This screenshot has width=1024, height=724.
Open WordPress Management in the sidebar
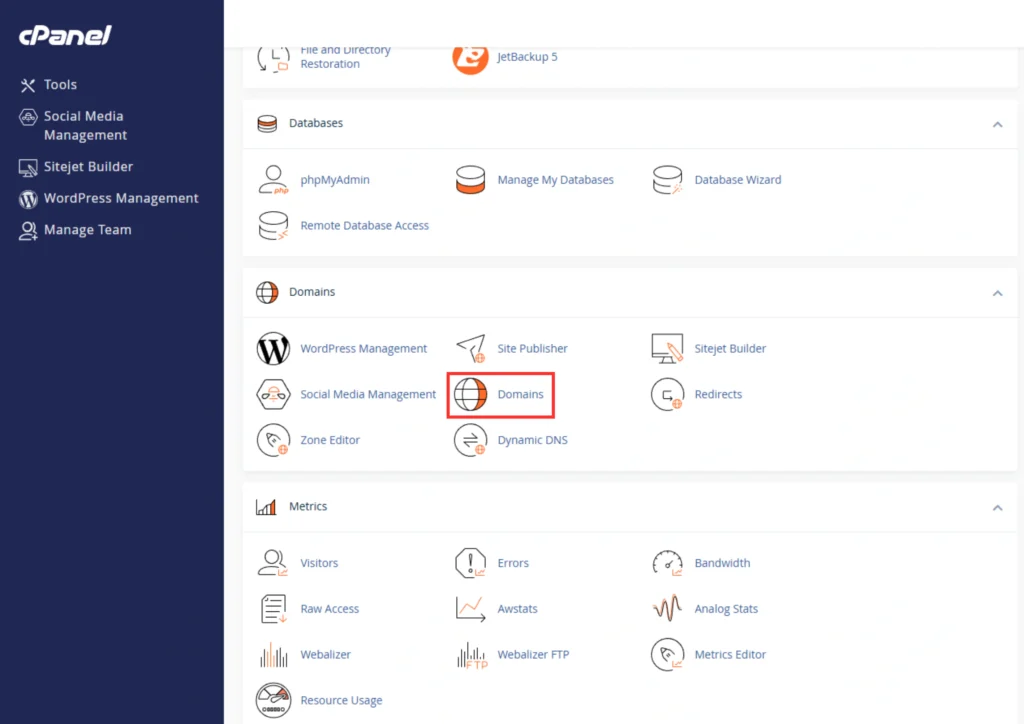pos(121,198)
